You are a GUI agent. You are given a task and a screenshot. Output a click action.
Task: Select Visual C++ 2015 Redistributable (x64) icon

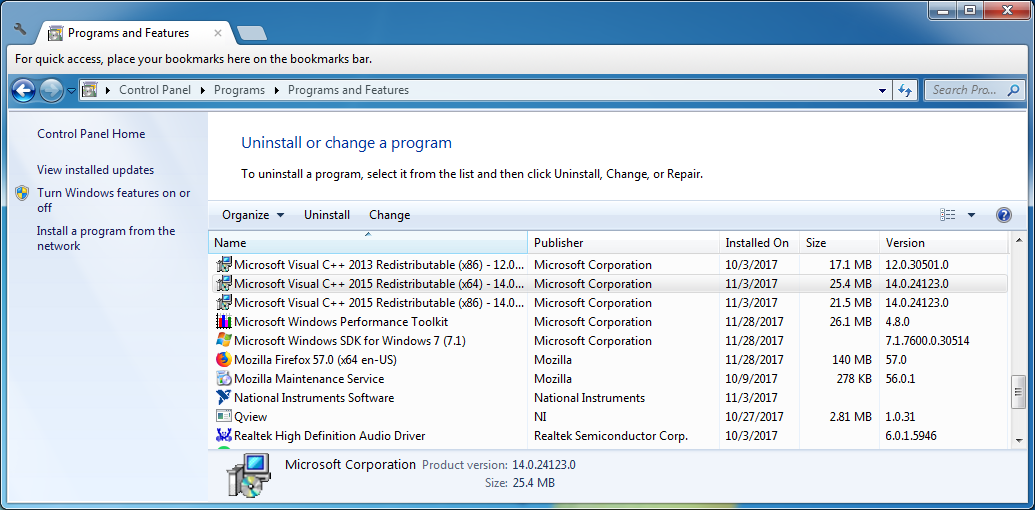224,284
